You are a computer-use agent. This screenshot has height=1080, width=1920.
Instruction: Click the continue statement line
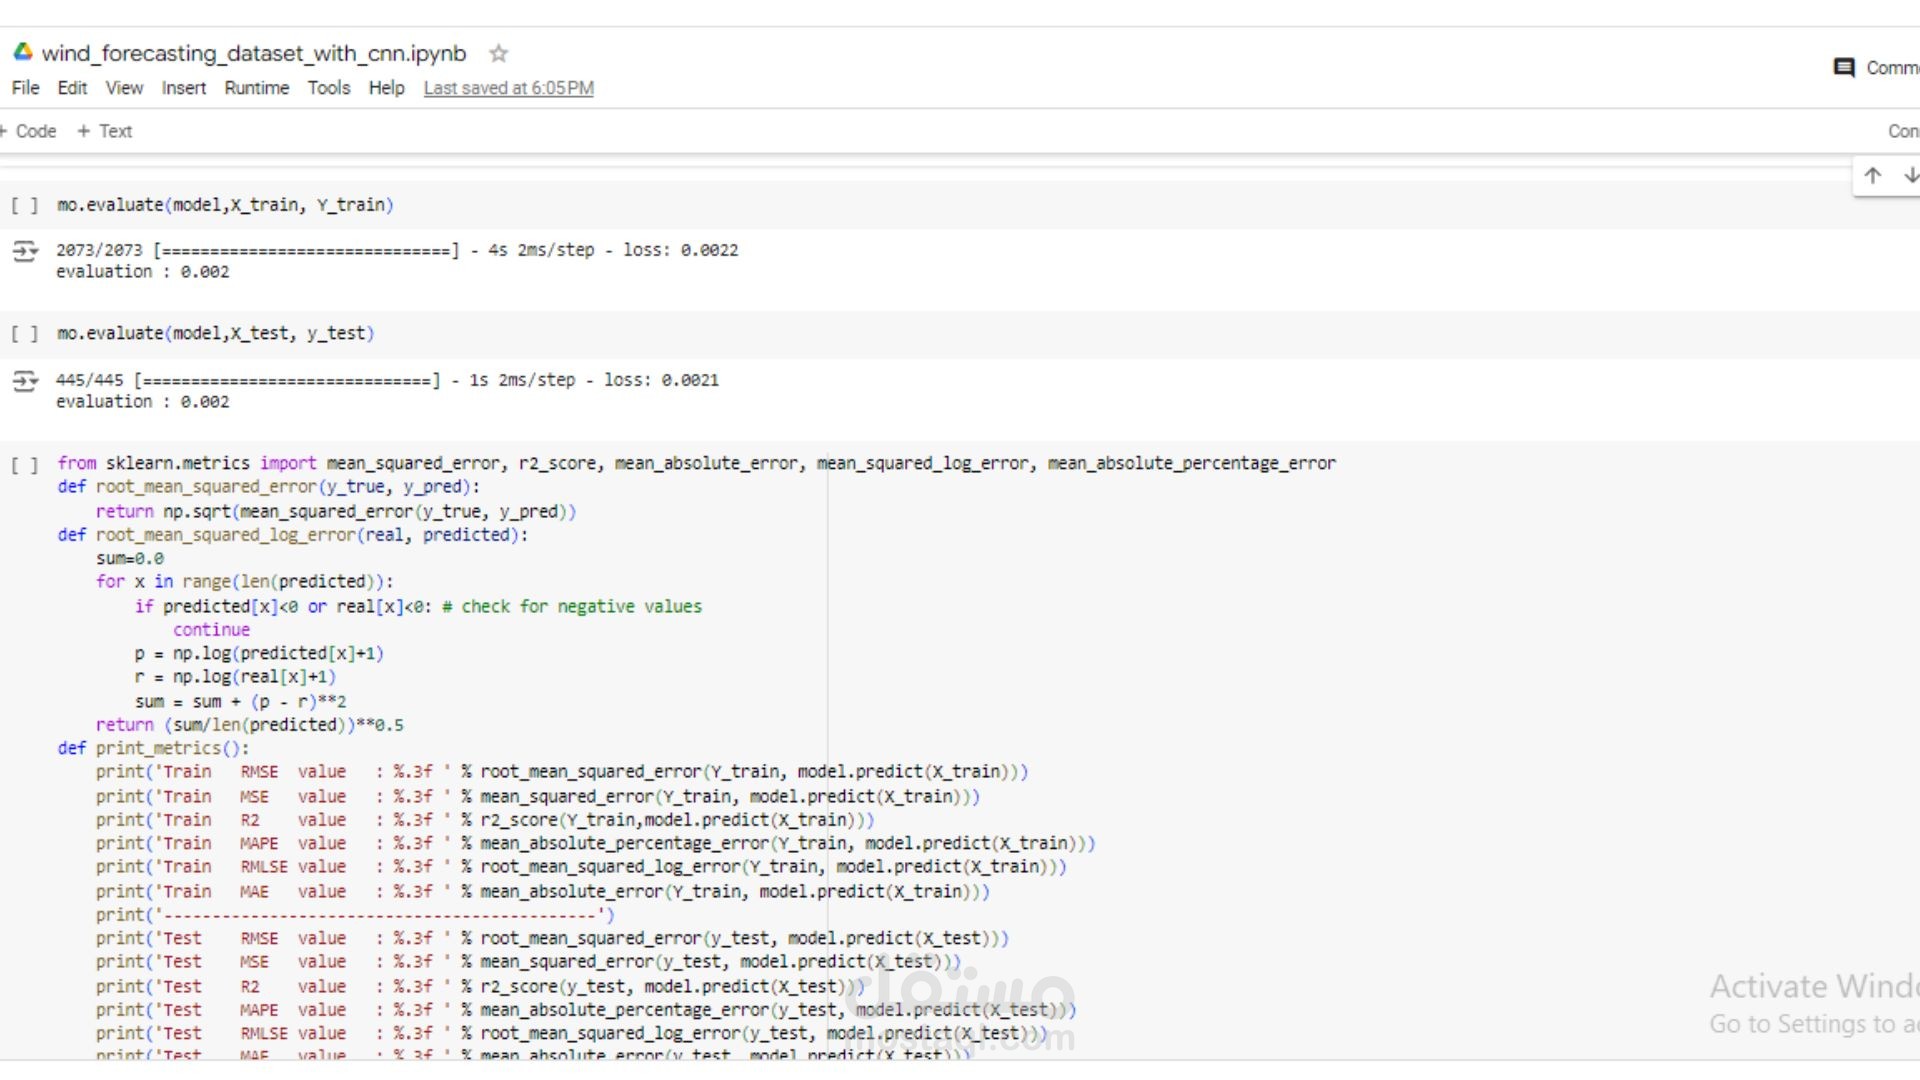[211, 630]
